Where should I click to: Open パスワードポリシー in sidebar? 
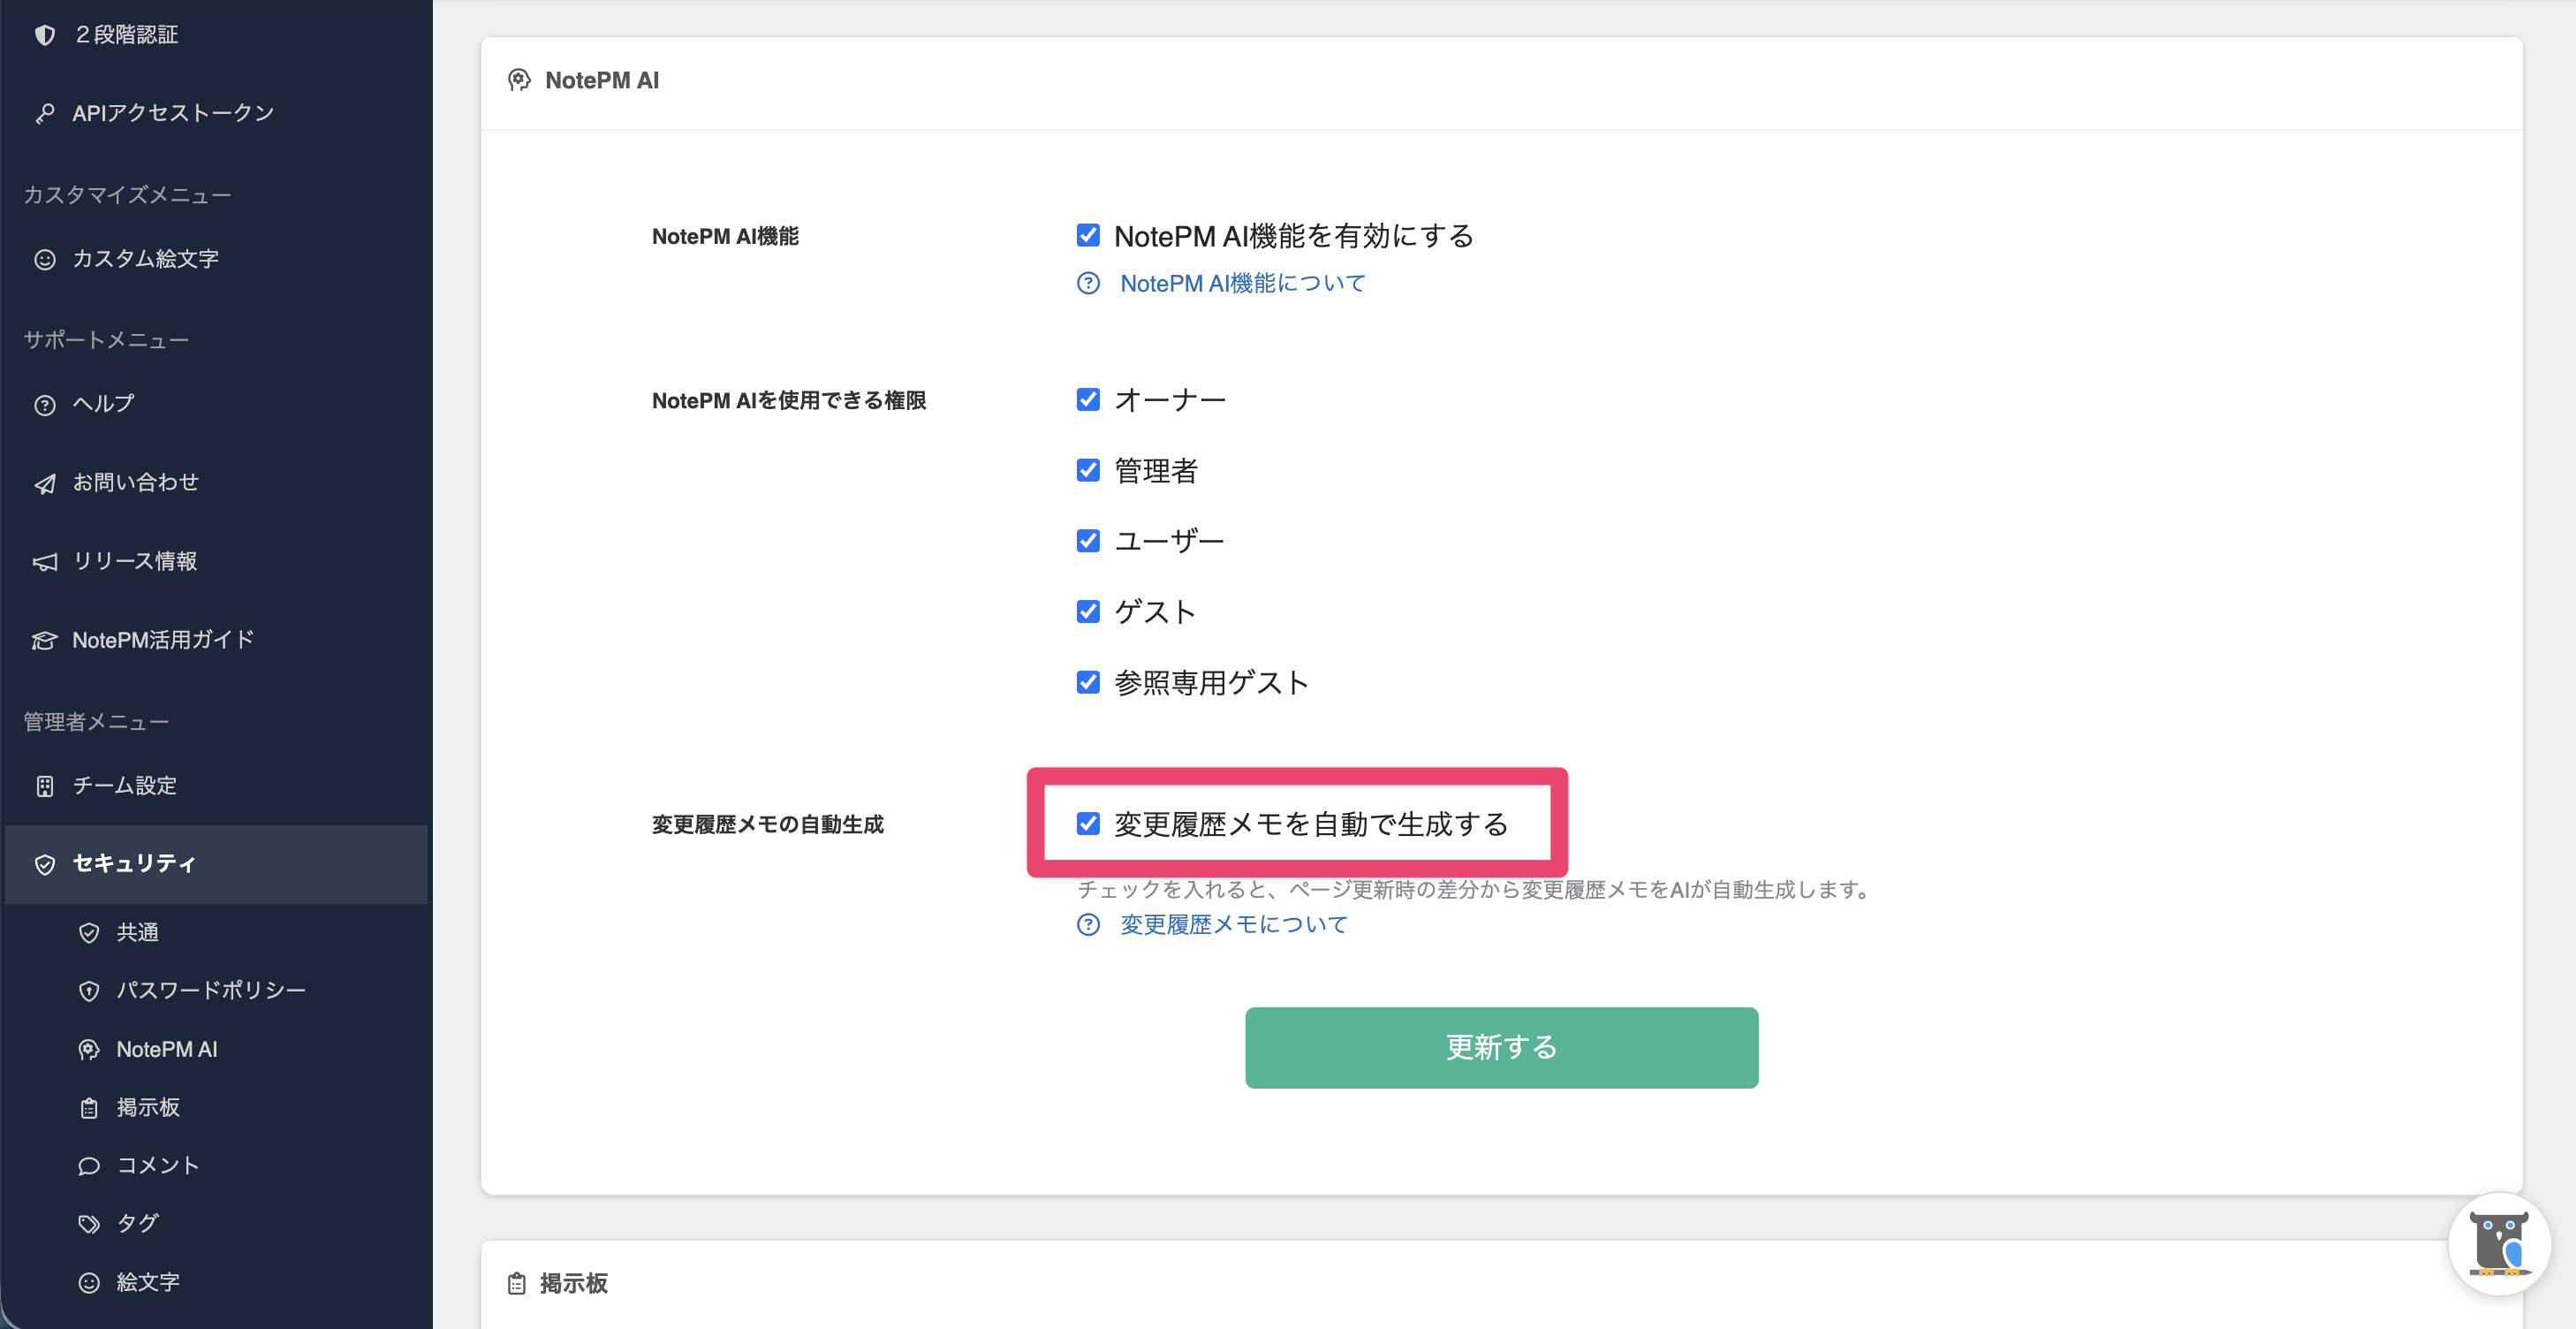[x=210, y=990]
